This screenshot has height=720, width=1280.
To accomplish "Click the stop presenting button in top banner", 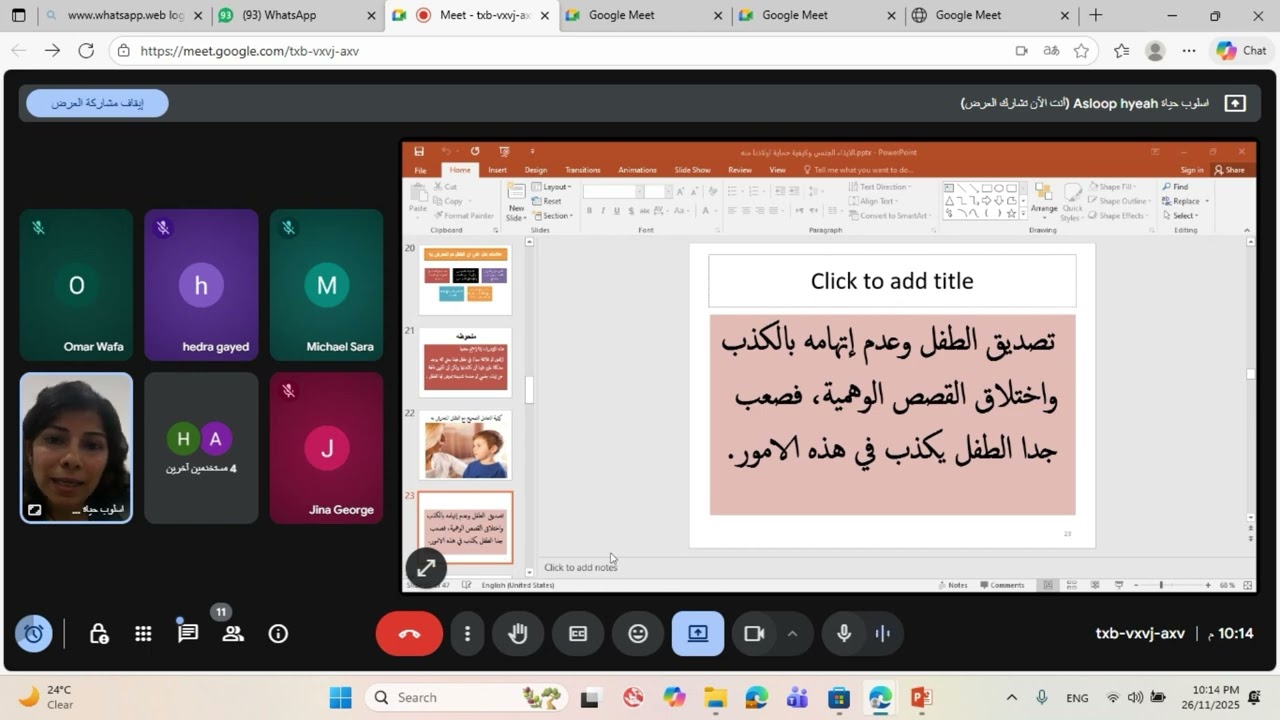I will coord(97,103).
